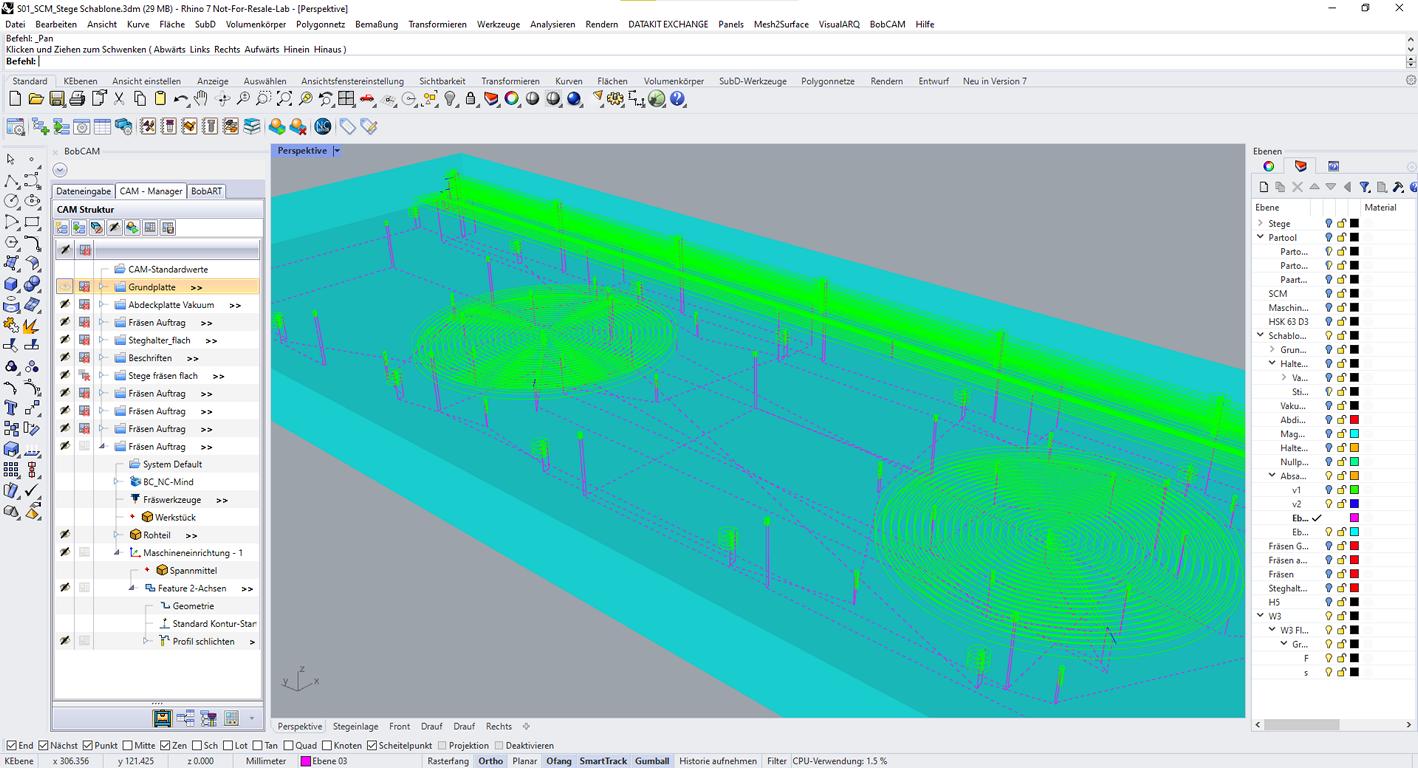Click the Print icon
Screen dimensions: 1418x768
pos(77,99)
